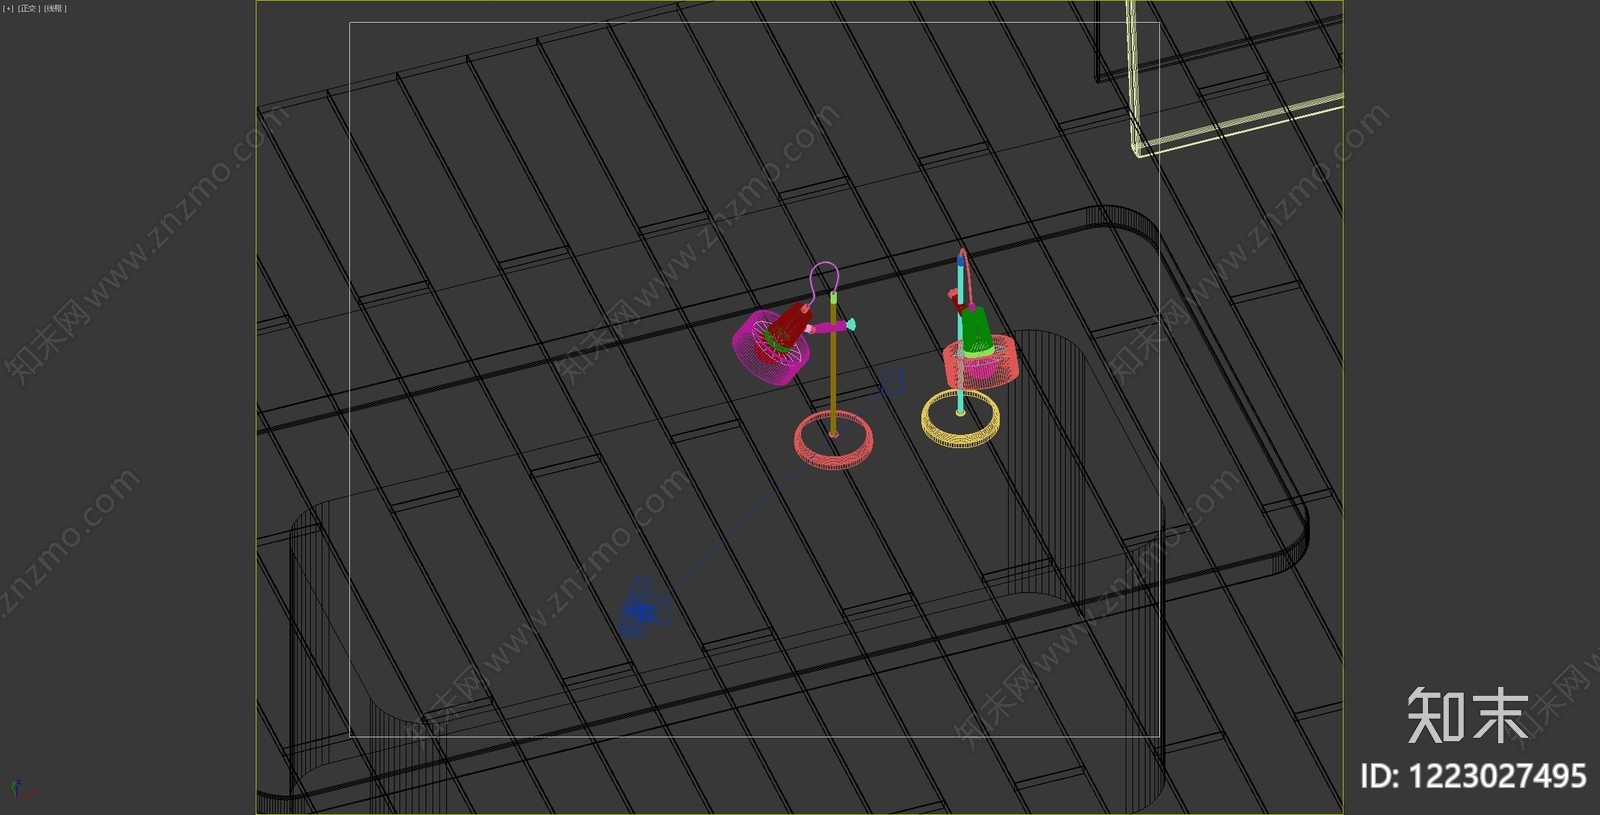The height and width of the screenshot is (815, 1600).
Task: Open the [+] viewport general menu
Action: pos(8,8)
